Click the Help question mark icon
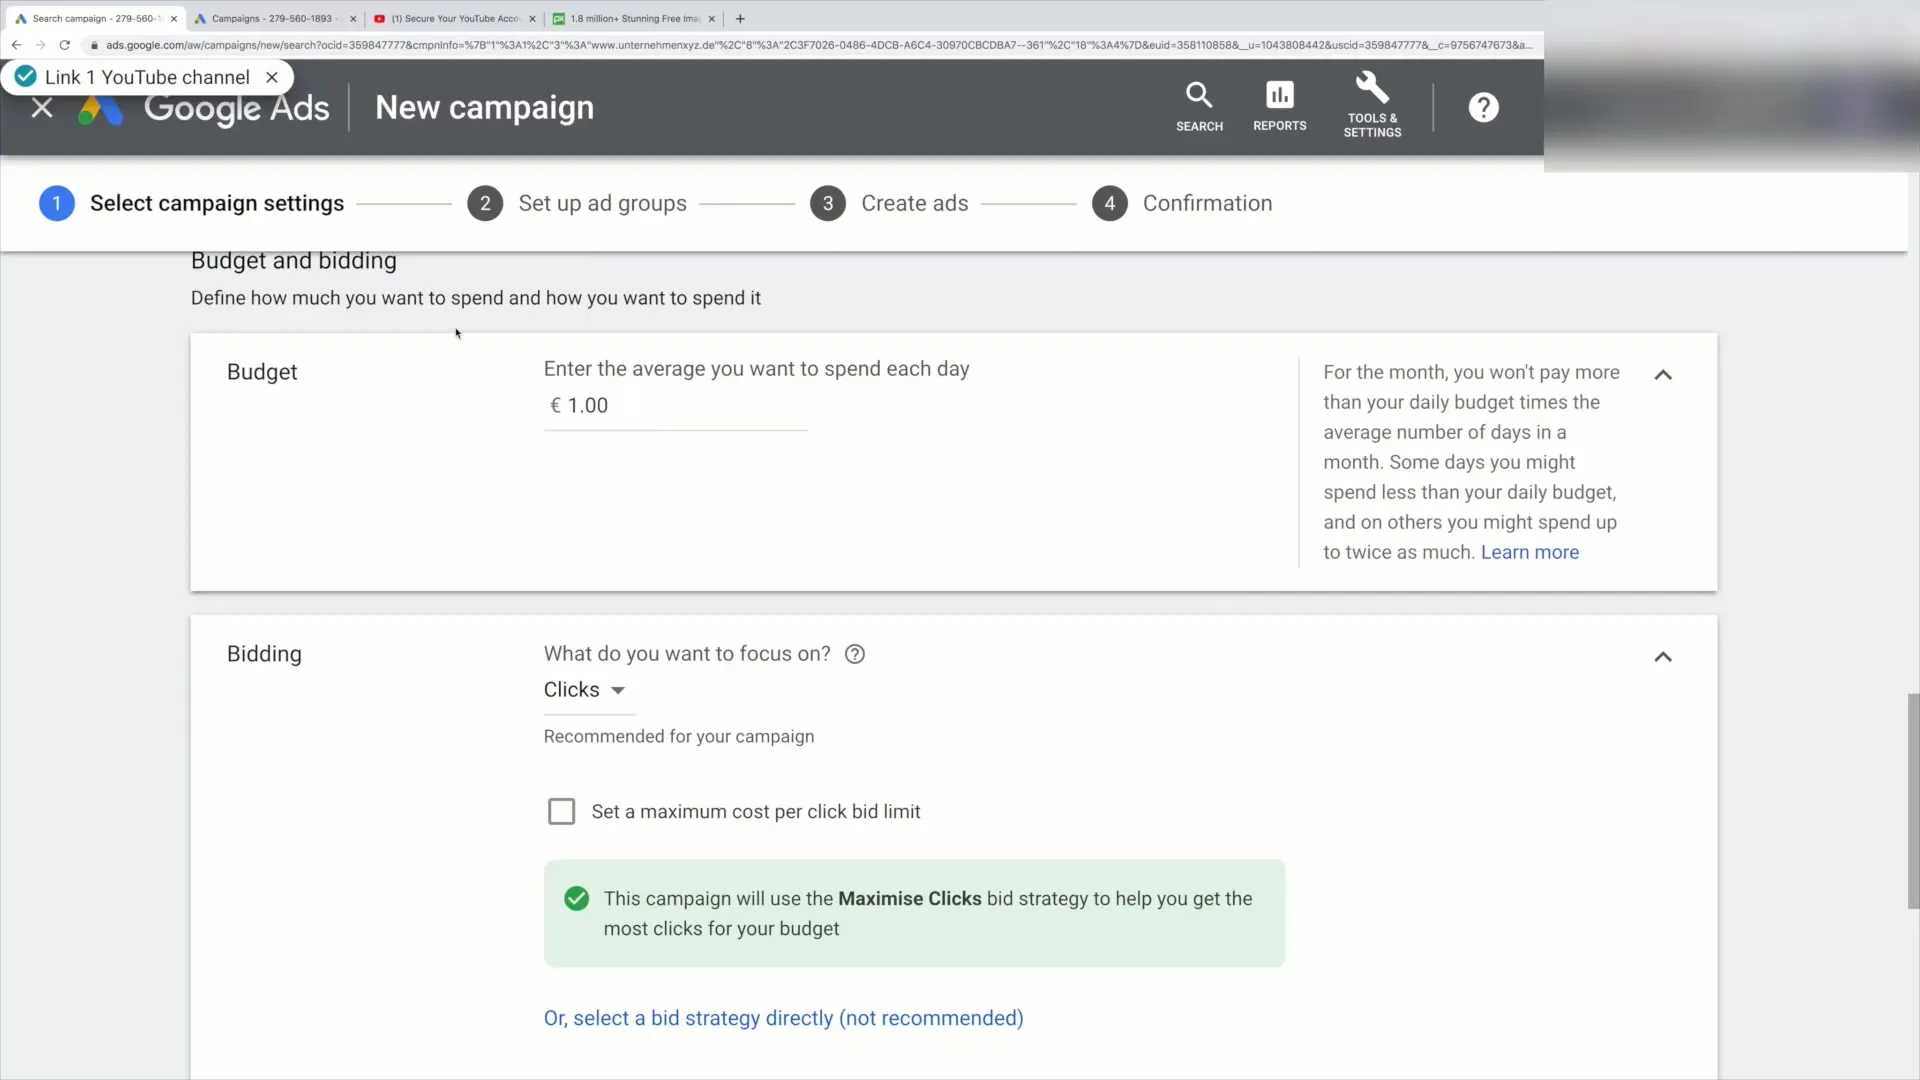 (x=1484, y=105)
